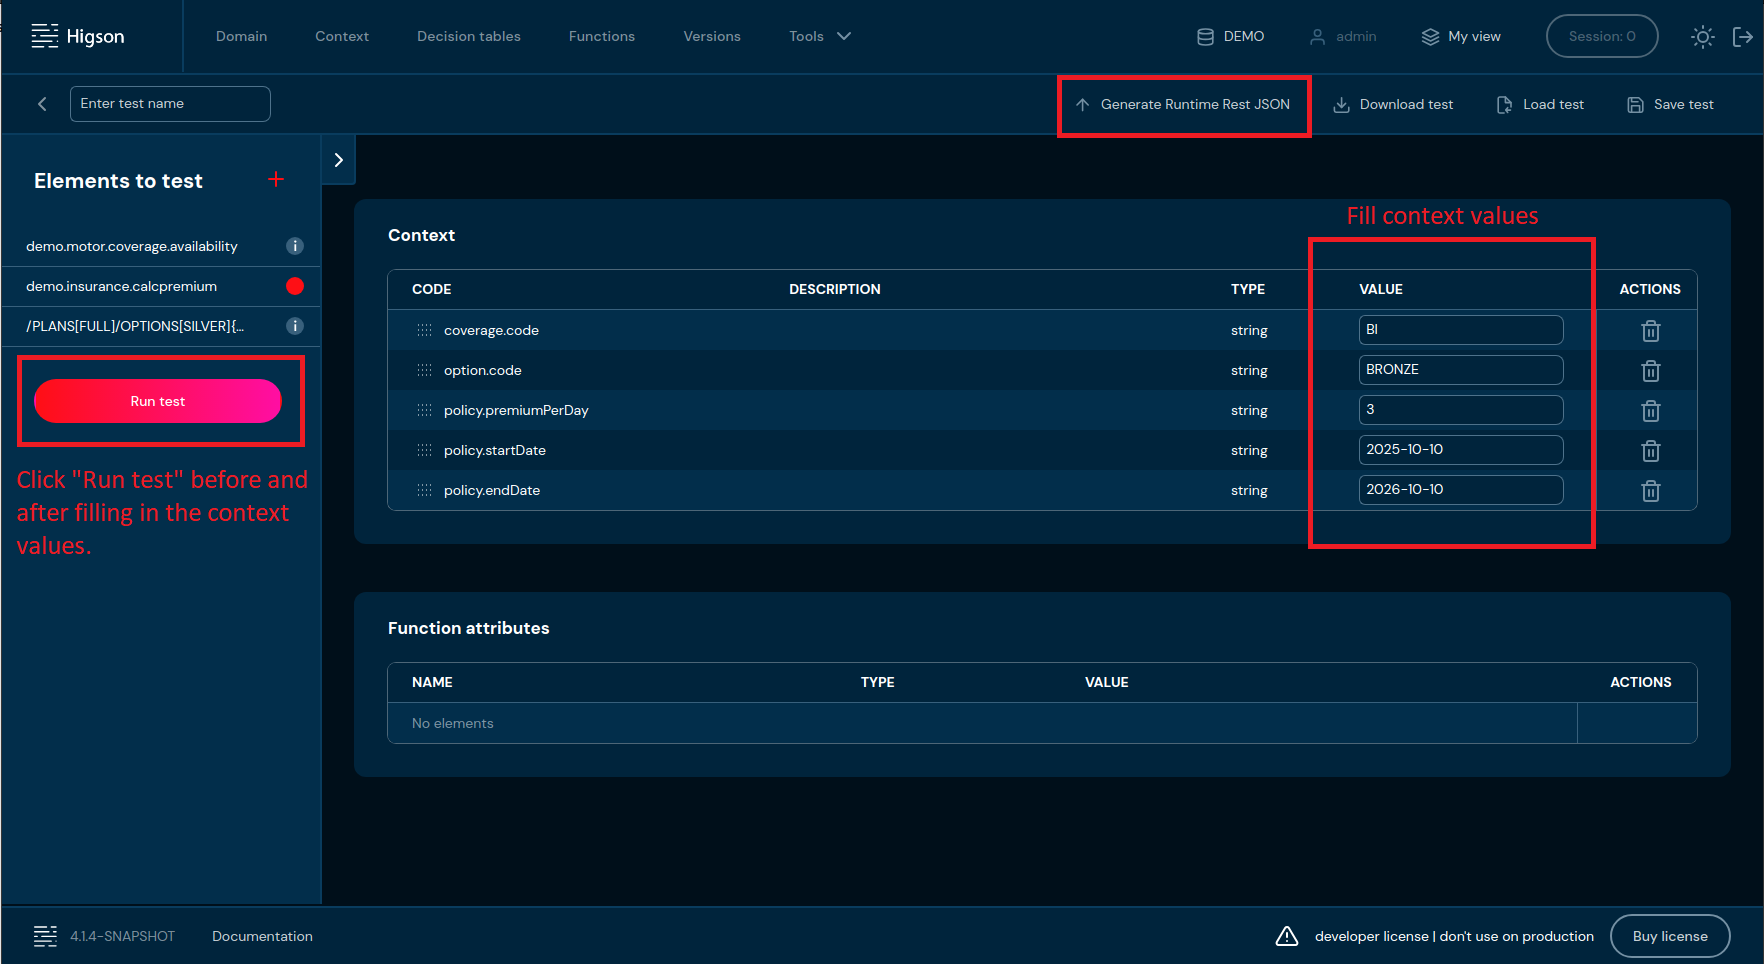Edit the policy.endDate value 2026-10-10

[x=1461, y=490]
